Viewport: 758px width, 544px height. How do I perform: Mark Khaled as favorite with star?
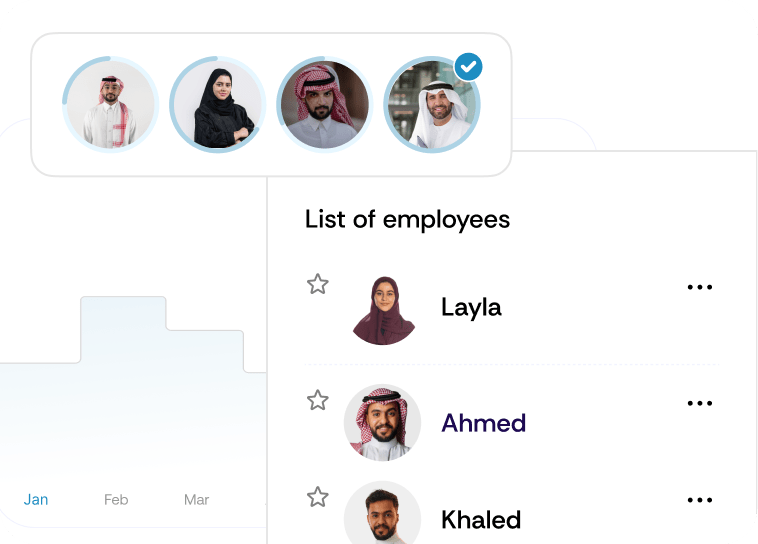point(318,497)
